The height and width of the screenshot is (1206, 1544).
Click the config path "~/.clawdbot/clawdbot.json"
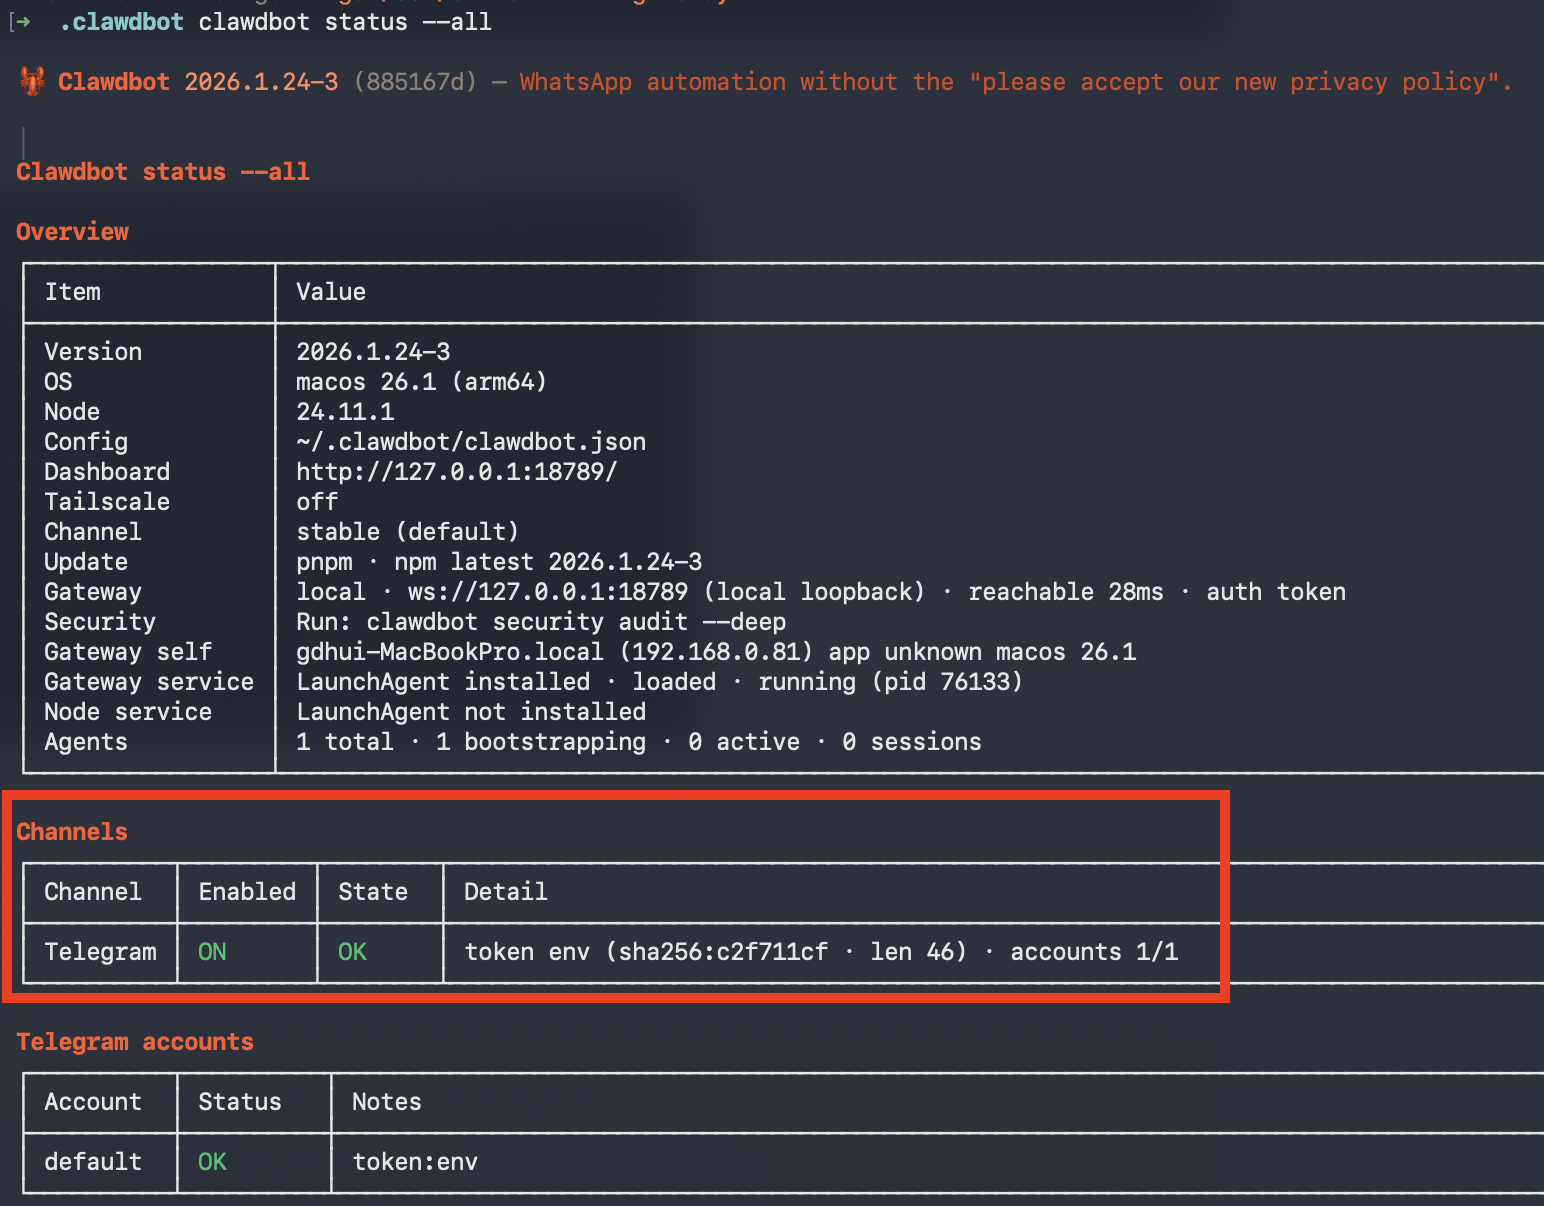point(471,442)
